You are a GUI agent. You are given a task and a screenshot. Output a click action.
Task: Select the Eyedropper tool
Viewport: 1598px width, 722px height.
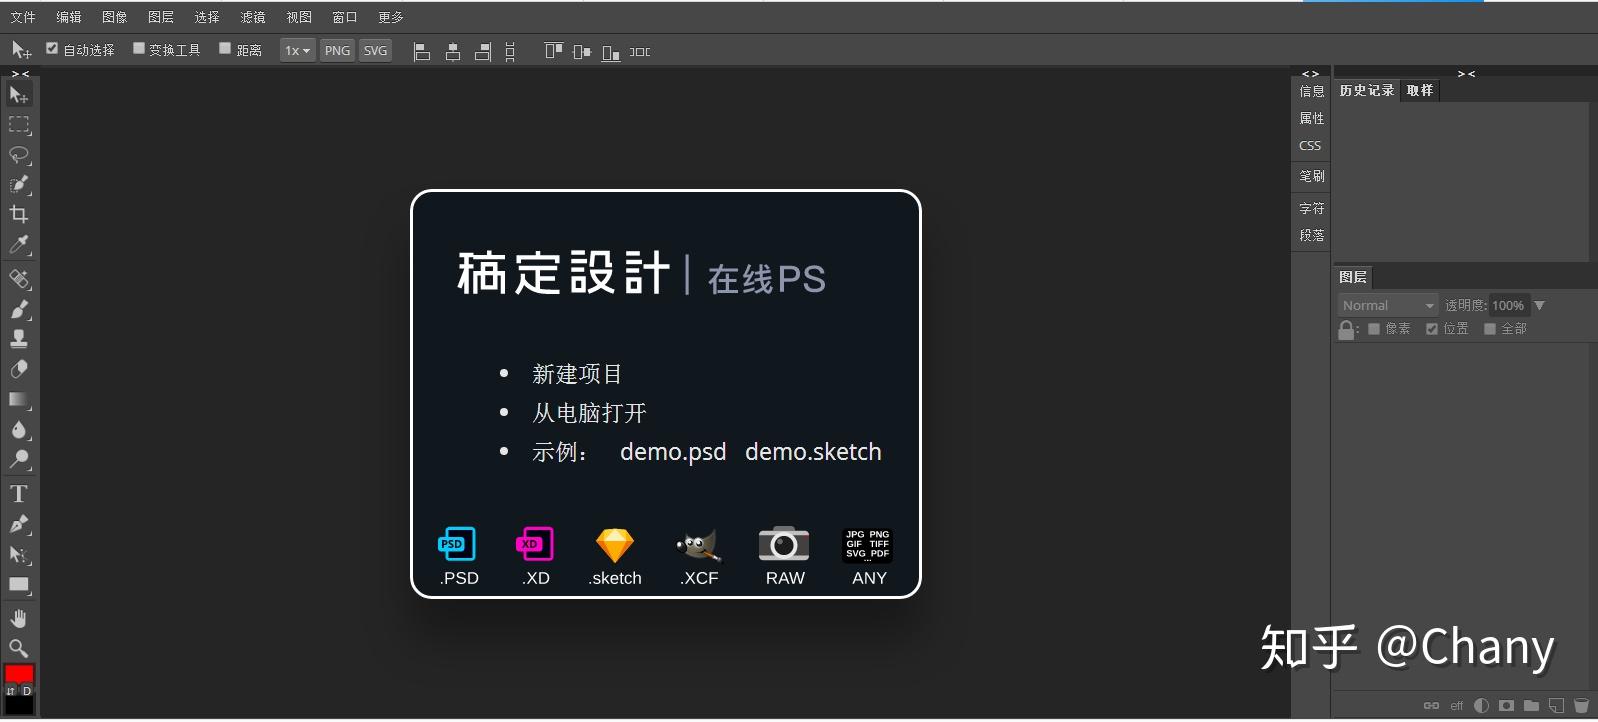tap(19, 245)
